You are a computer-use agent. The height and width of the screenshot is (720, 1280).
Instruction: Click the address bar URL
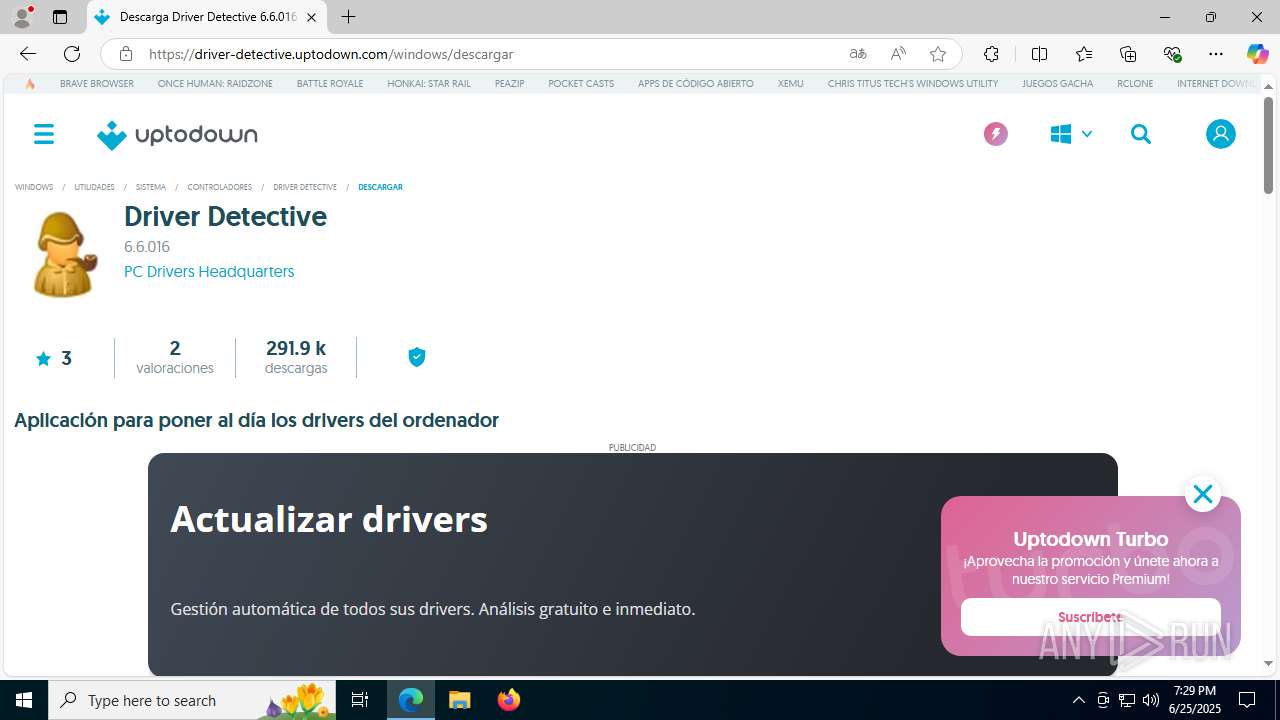(331, 54)
